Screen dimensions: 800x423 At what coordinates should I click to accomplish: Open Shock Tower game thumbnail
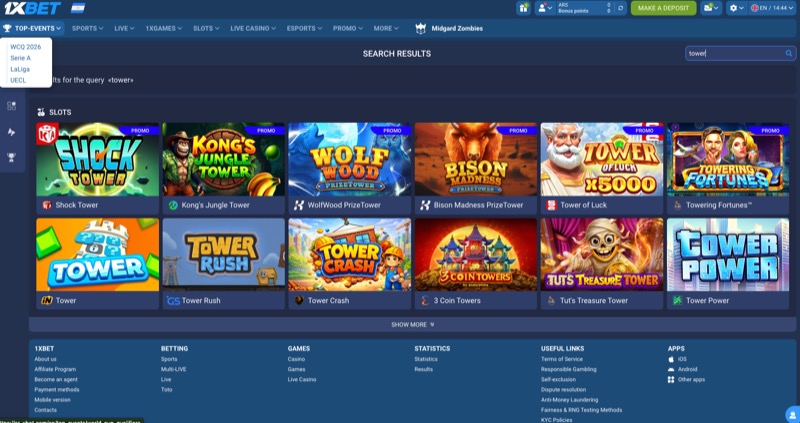(x=97, y=159)
